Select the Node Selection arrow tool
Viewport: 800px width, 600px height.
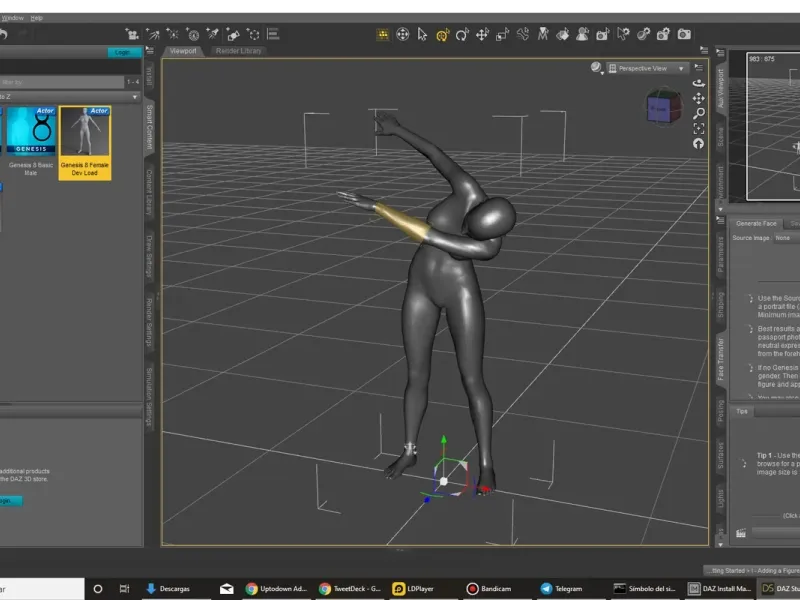click(422, 34)
